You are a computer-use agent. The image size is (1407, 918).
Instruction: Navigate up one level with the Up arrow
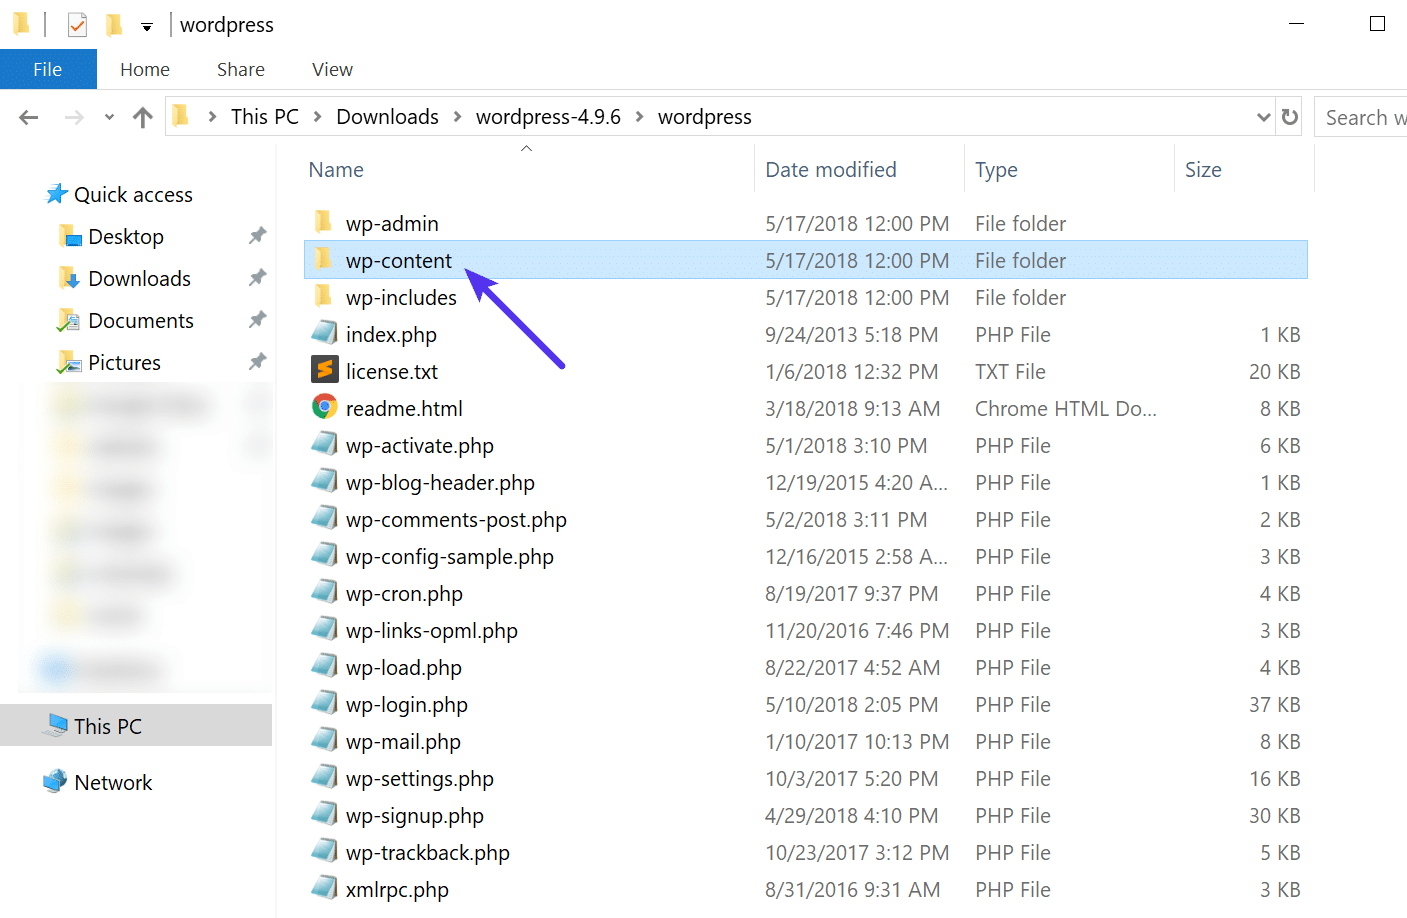tap(142, 116)
